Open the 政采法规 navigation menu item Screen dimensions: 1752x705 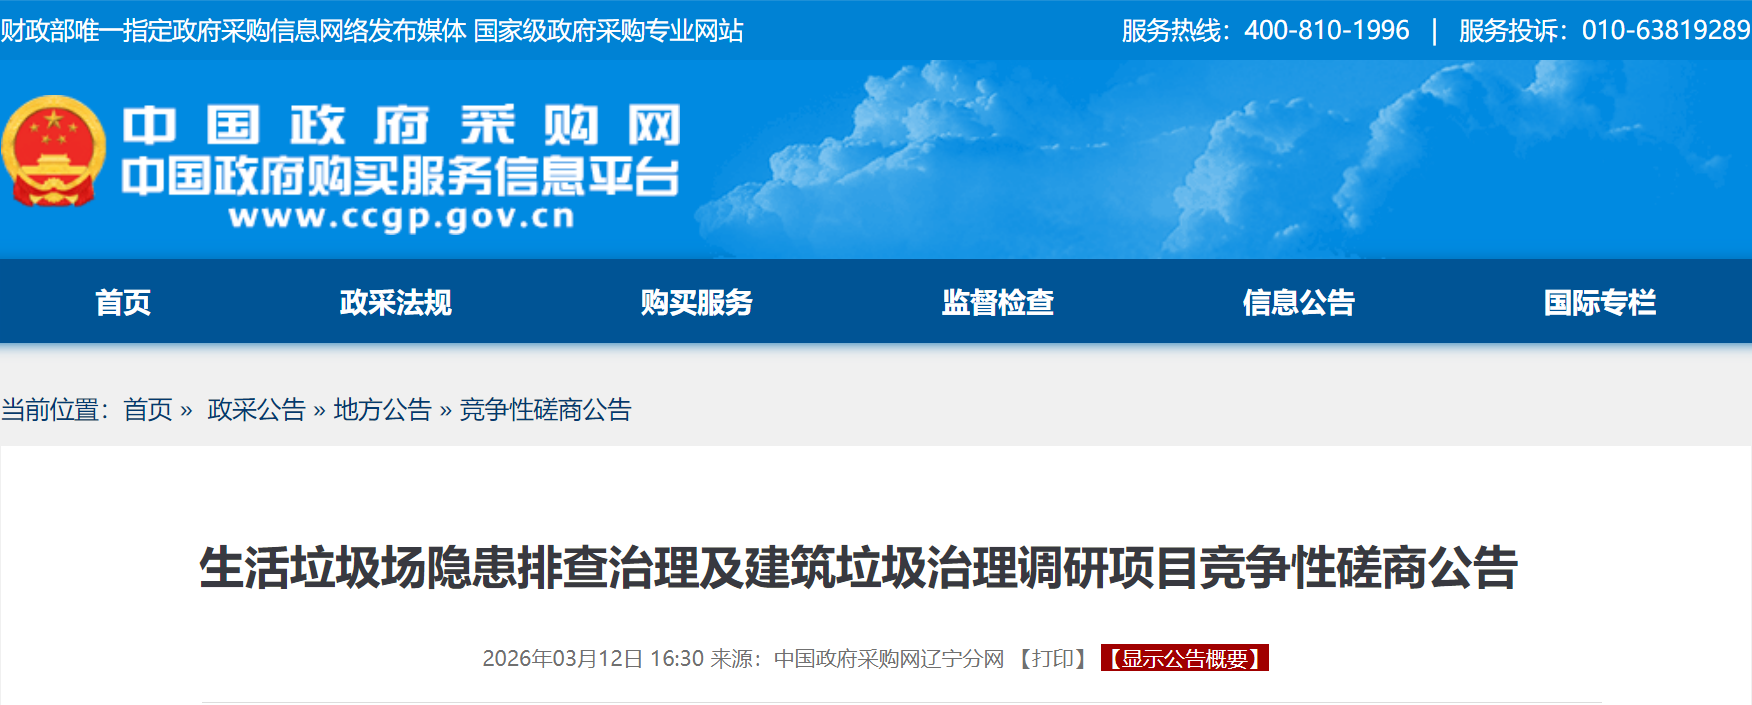pyautogui.click(x=396, y=302)
